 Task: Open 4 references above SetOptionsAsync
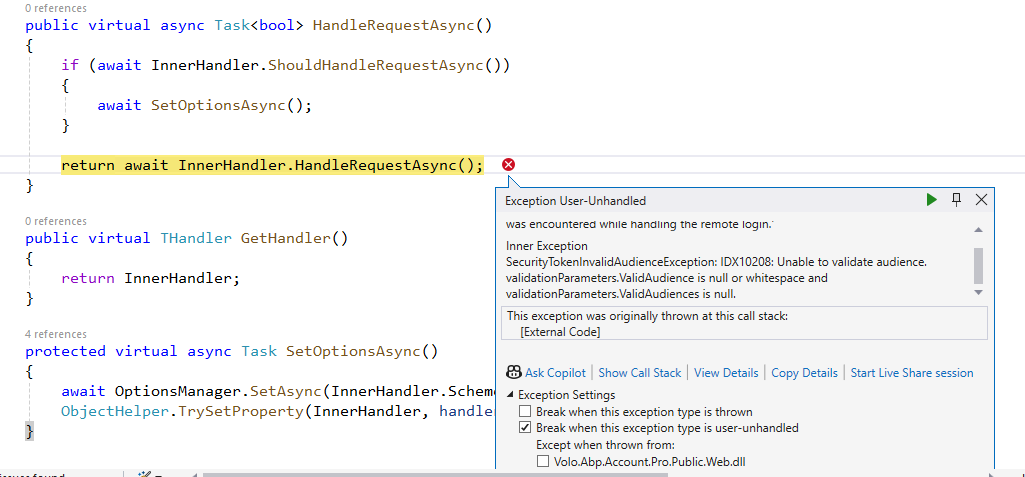pos(56,334)
